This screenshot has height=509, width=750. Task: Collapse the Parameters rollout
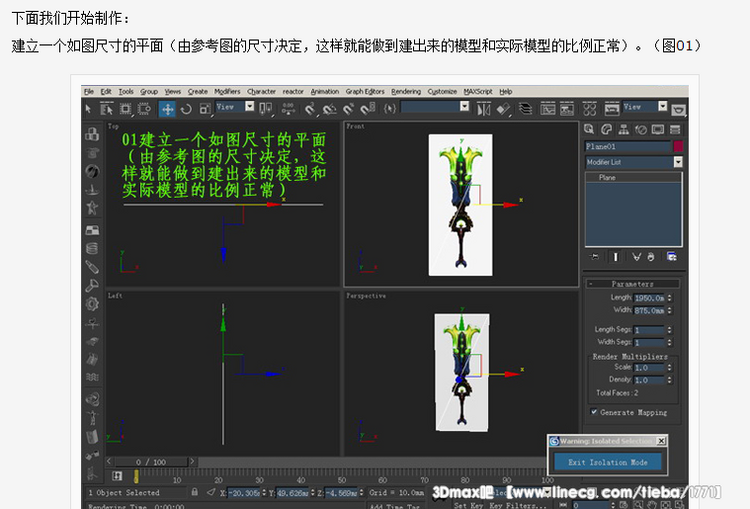click(632, 284)
